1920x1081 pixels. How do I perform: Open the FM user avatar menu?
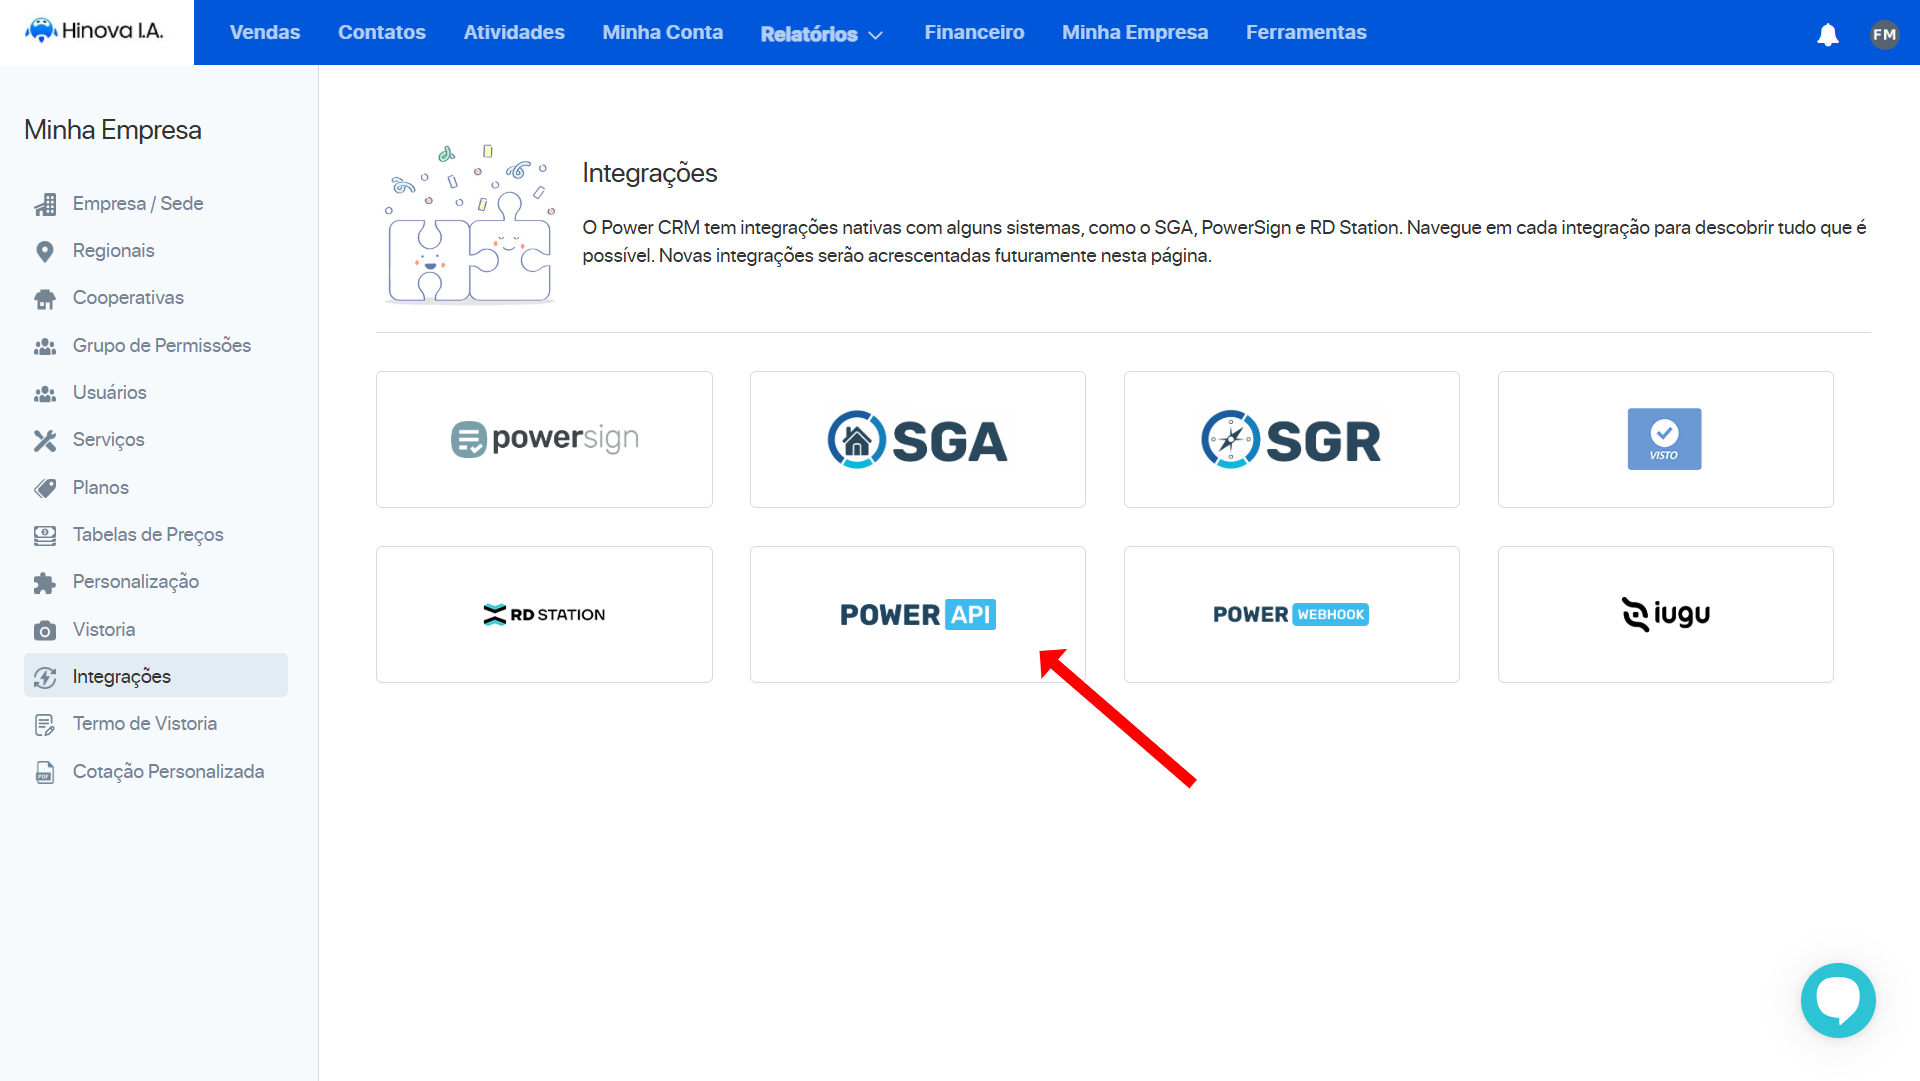pos(1884,34)
